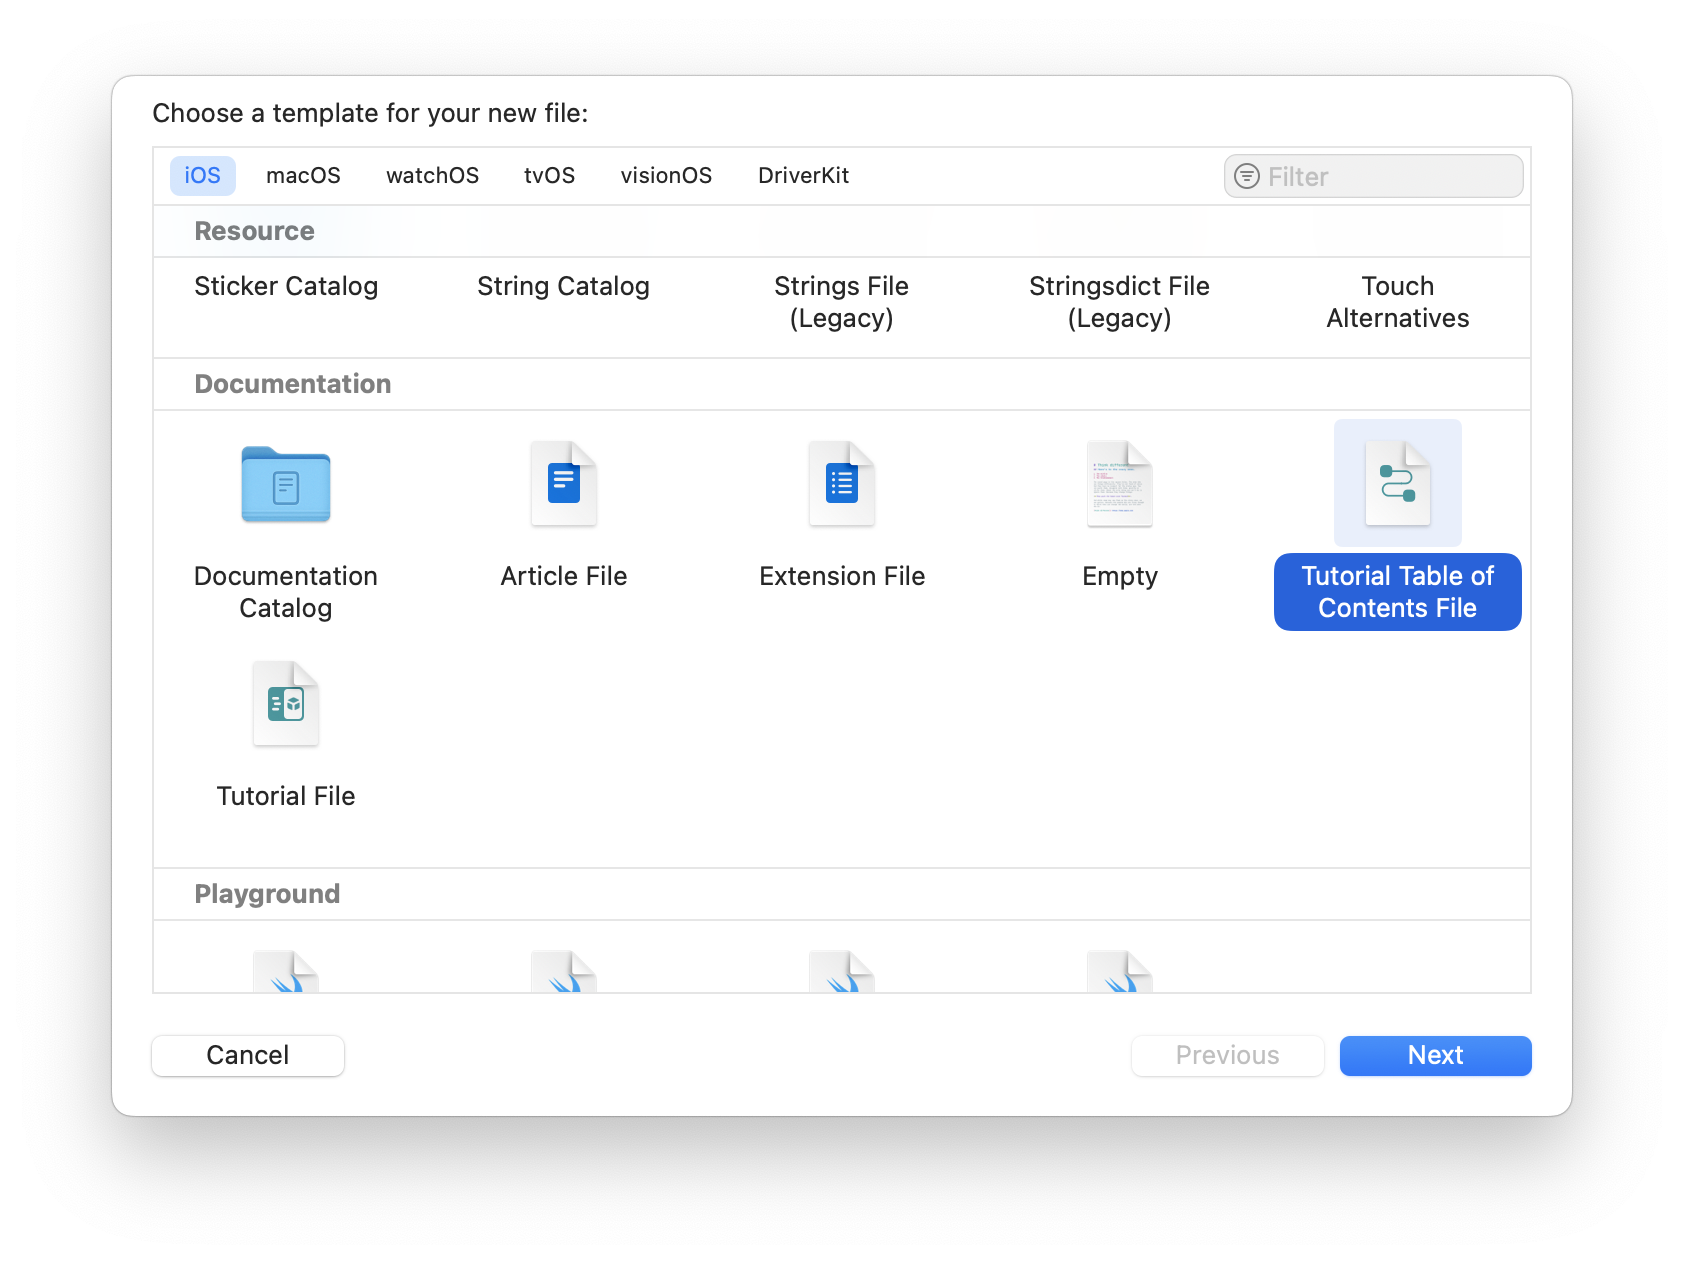Select the tvOS platform tab

549,176
